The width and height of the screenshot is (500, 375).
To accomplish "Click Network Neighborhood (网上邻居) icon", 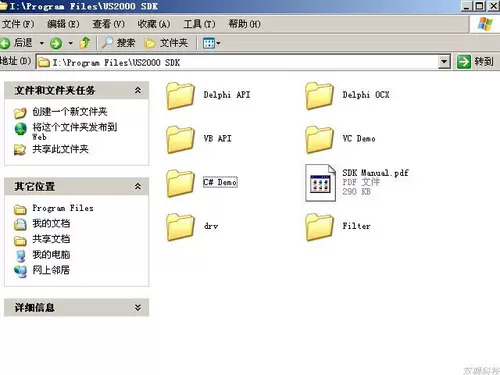I will (x=20, y=271).
